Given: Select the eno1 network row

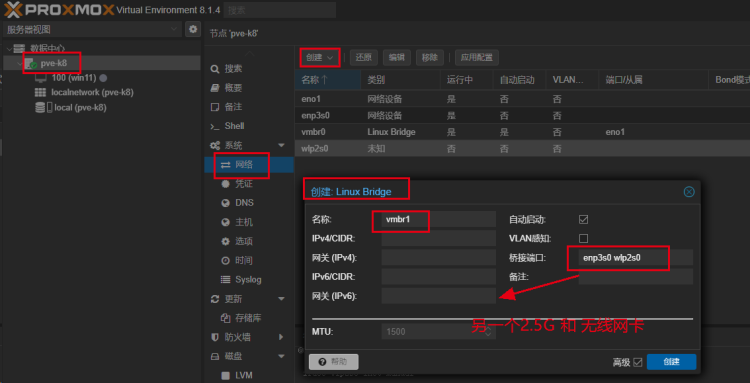Looking at the screenshot, I should [x=522, y=99].
